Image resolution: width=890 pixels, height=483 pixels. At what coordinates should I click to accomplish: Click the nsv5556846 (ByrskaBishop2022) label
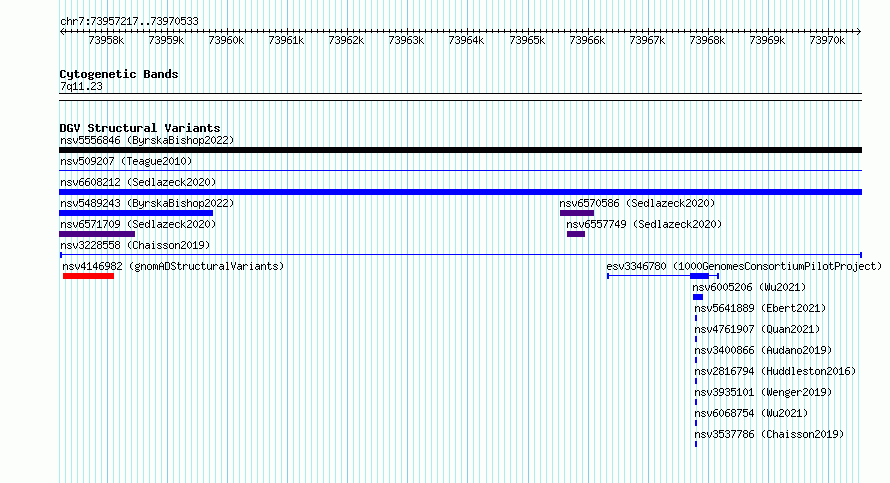tap(147, 140)
